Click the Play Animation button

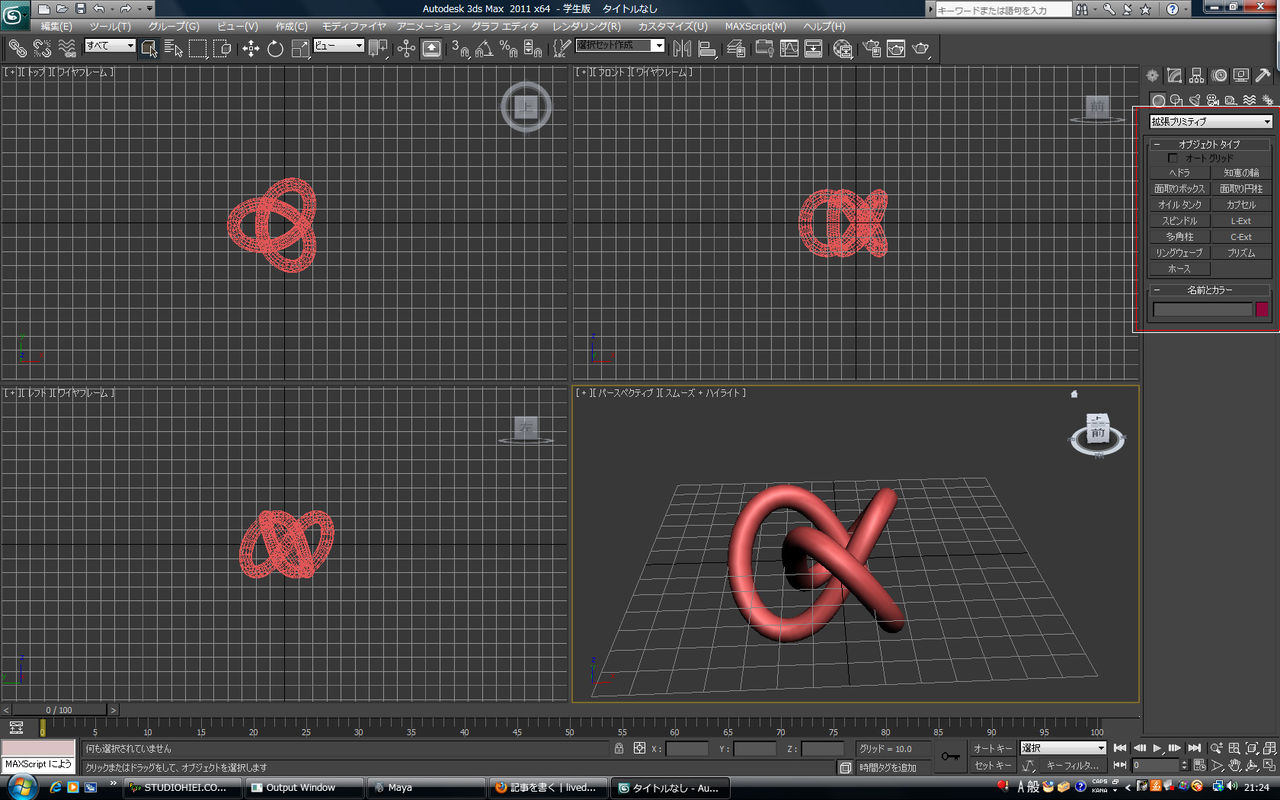[x=1157, y=748]
